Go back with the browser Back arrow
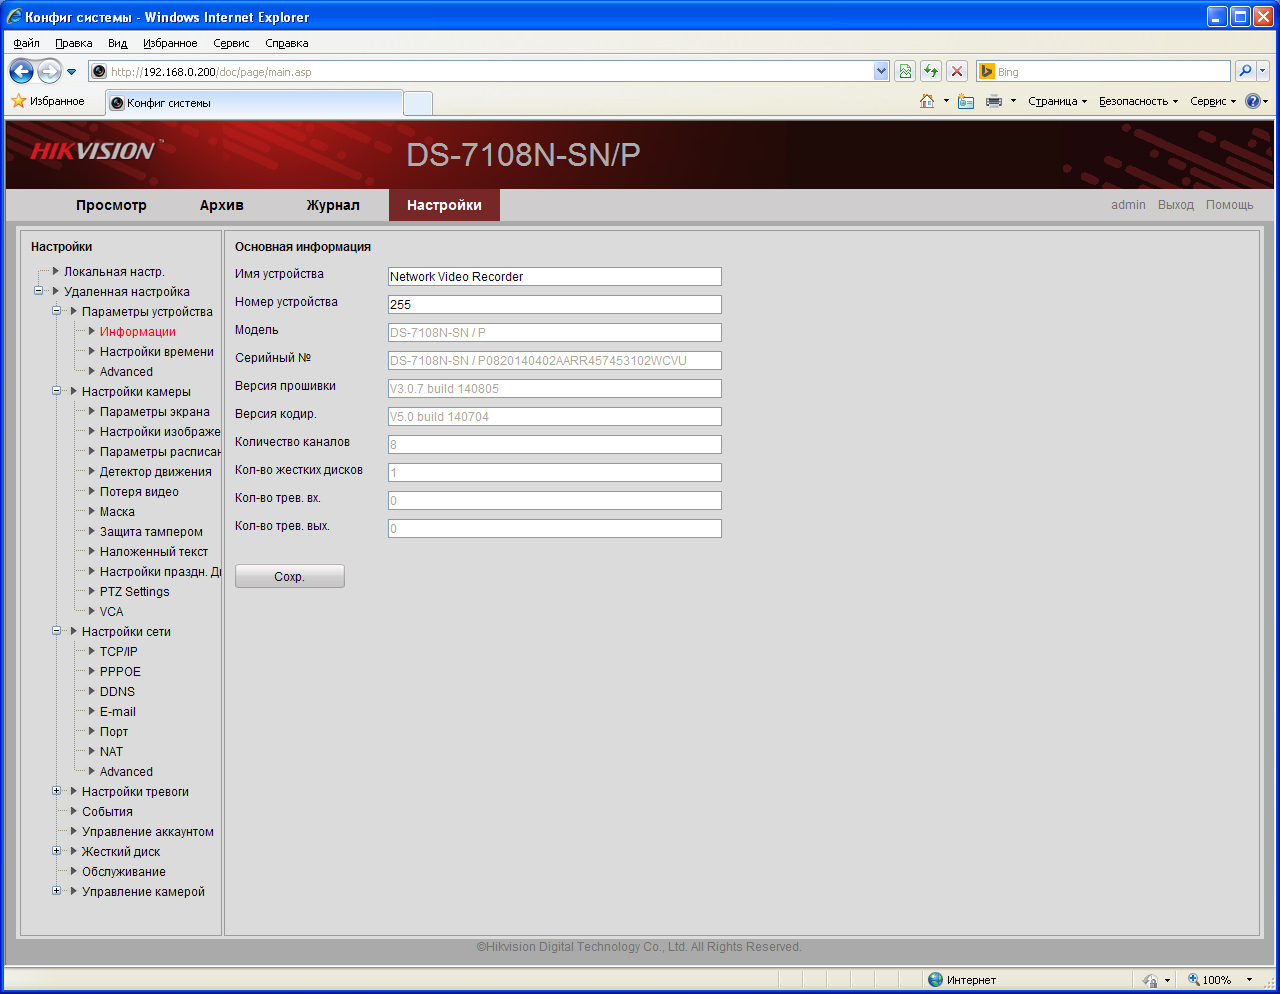The image size is (1280, 994). tap(21, 71)
